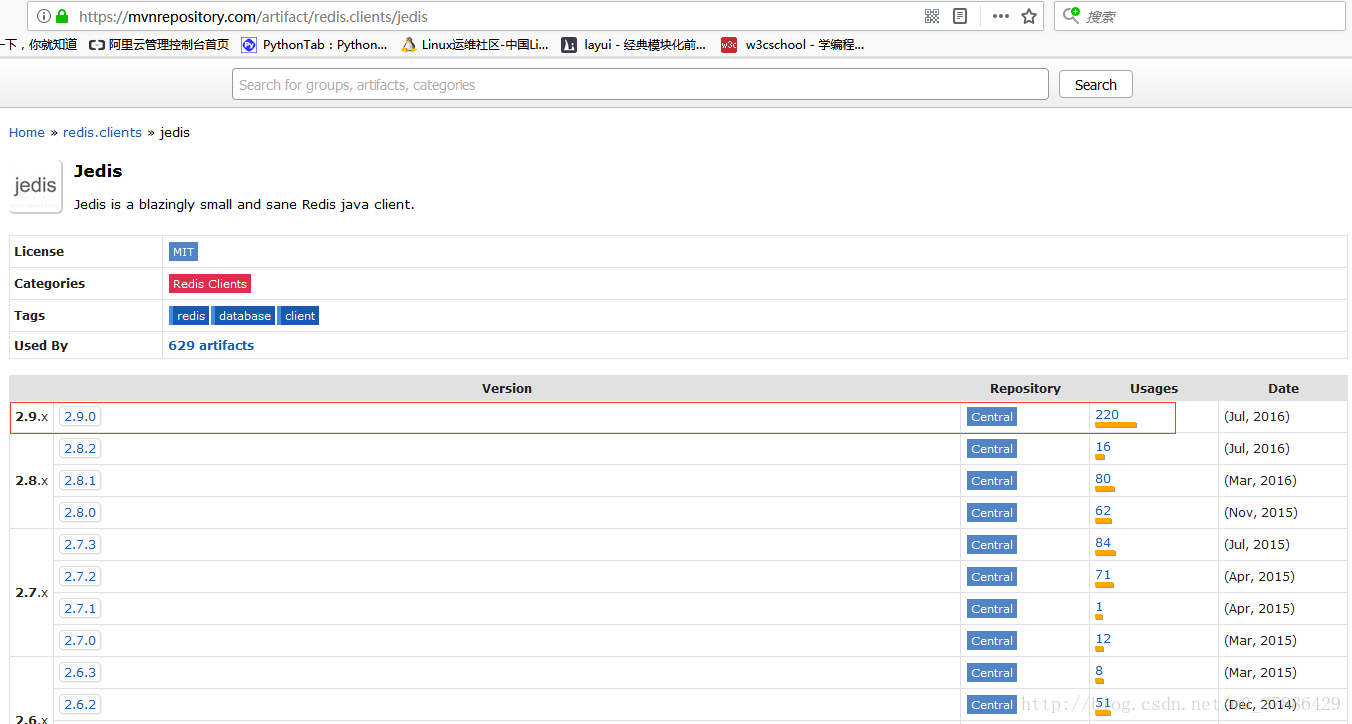Click the Version column header
The image size is (1352, 724).
(507, 388)
